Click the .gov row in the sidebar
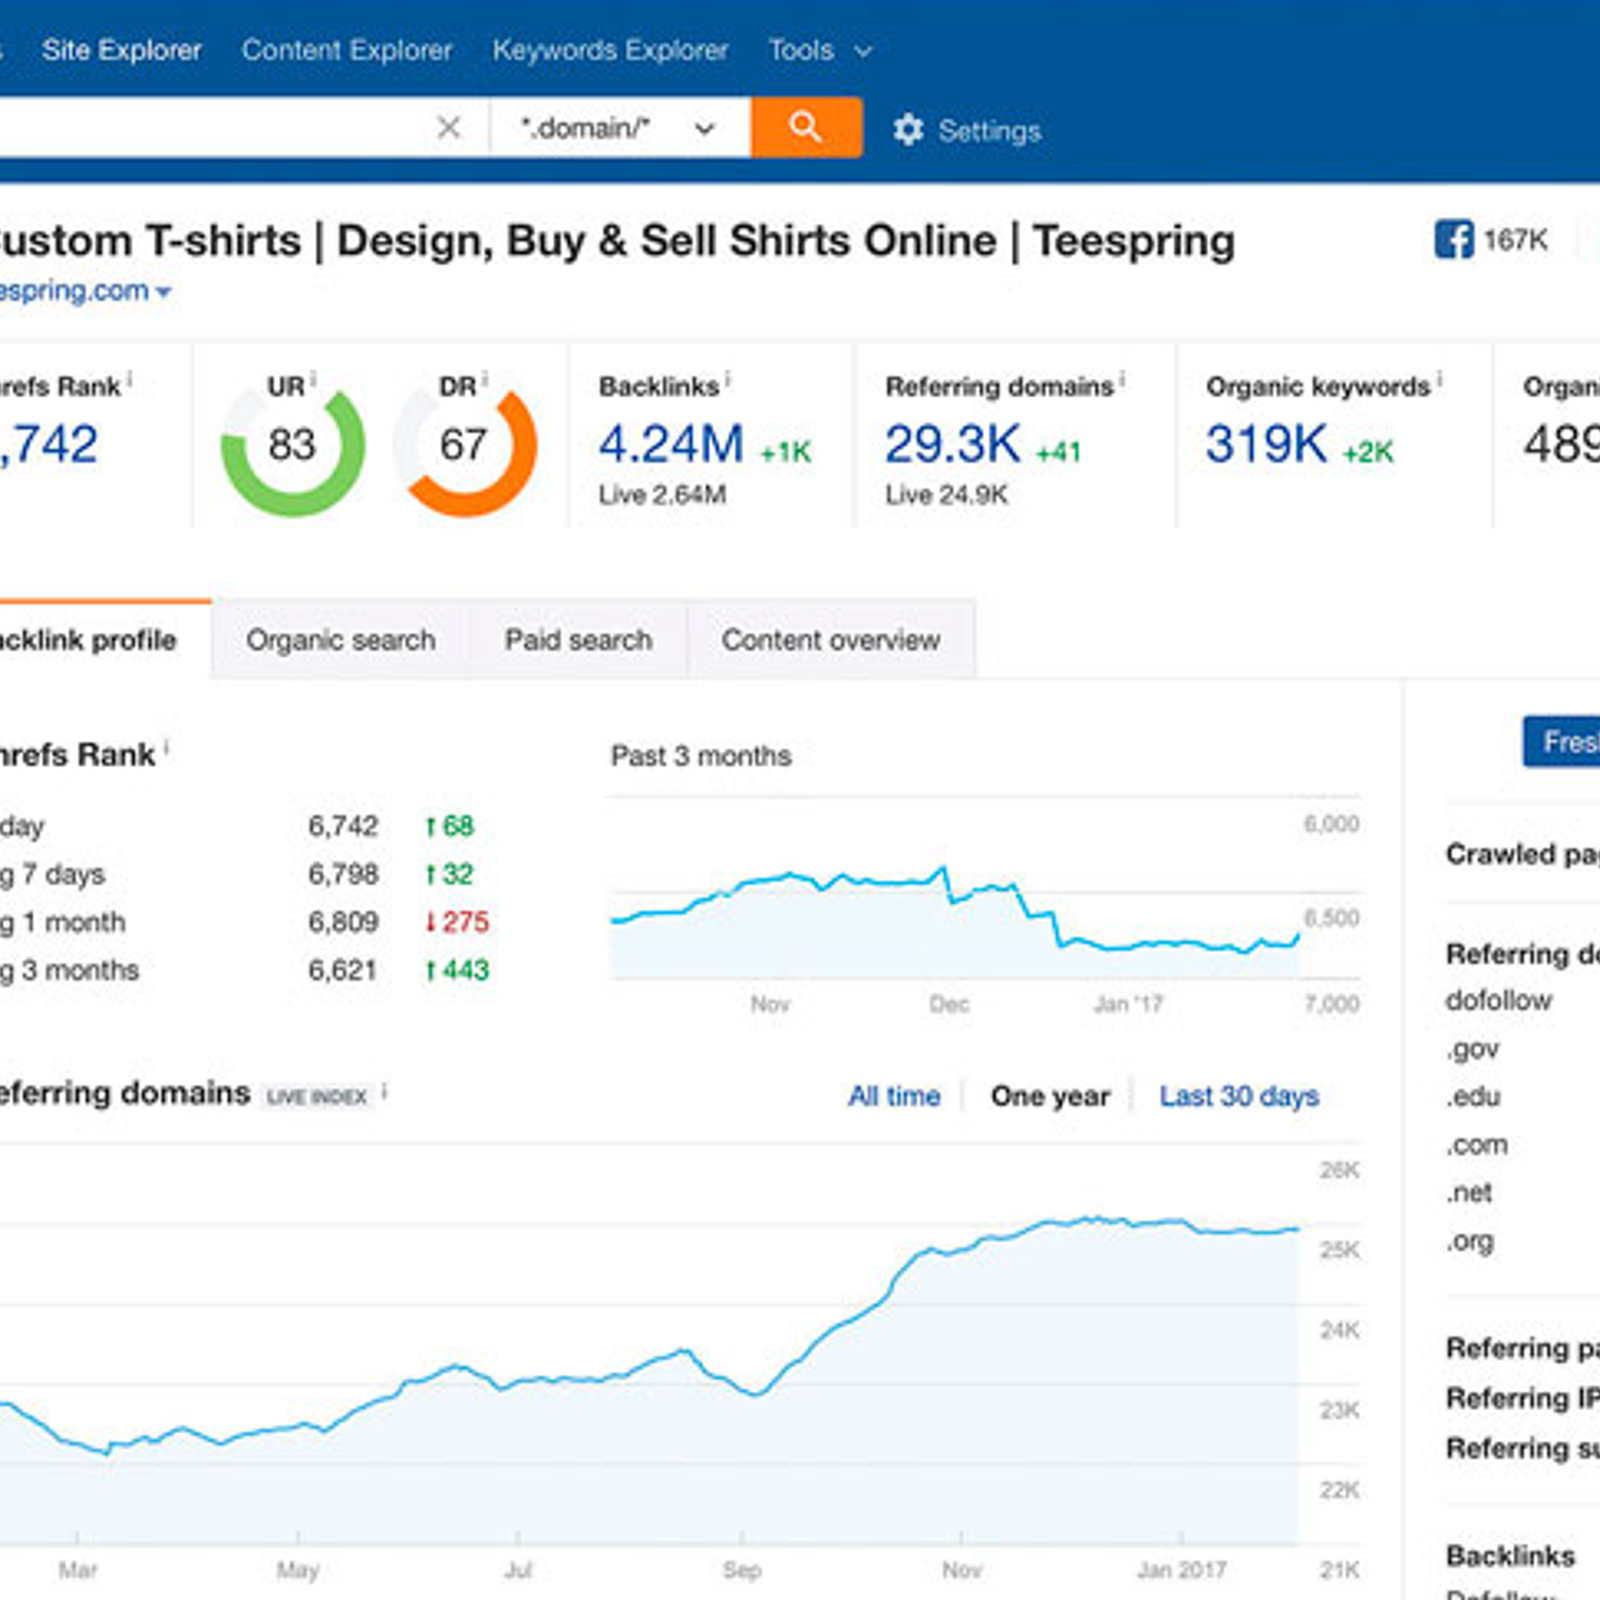This screenshot has height=1600, width=1600. pos(1472,1049)
